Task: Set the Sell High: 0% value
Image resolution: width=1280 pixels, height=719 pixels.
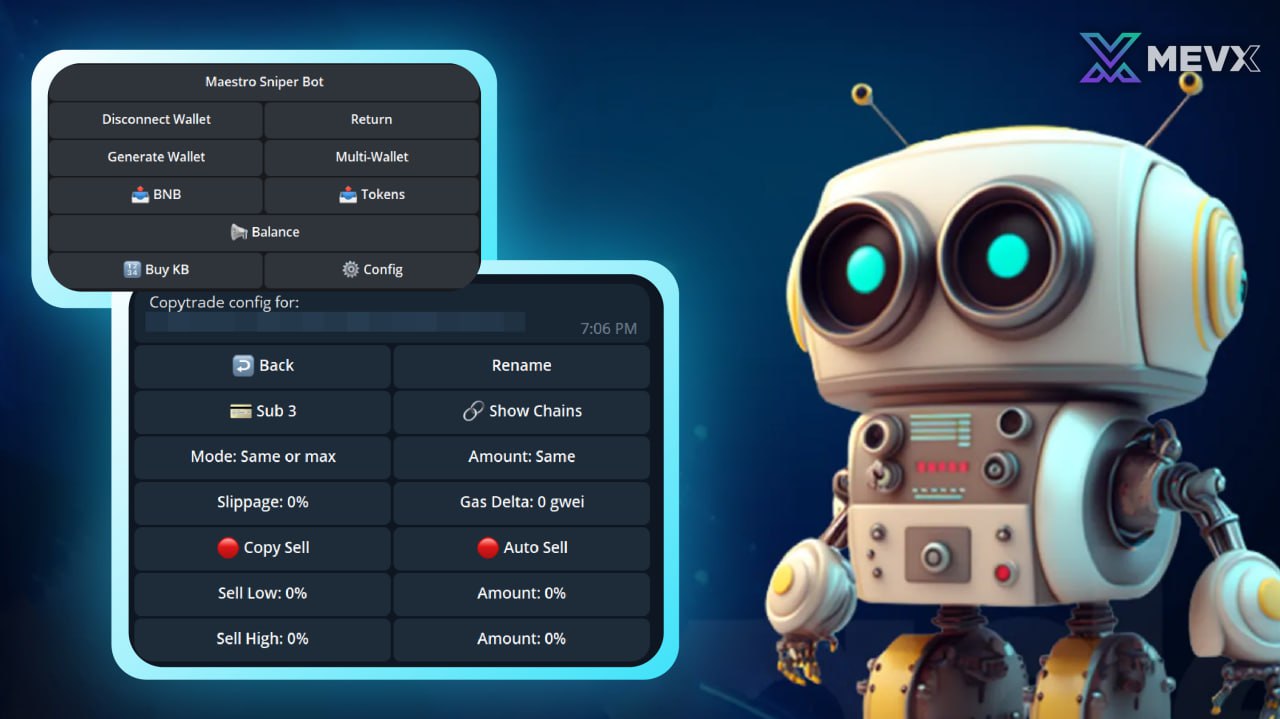Action: (262, 639)
